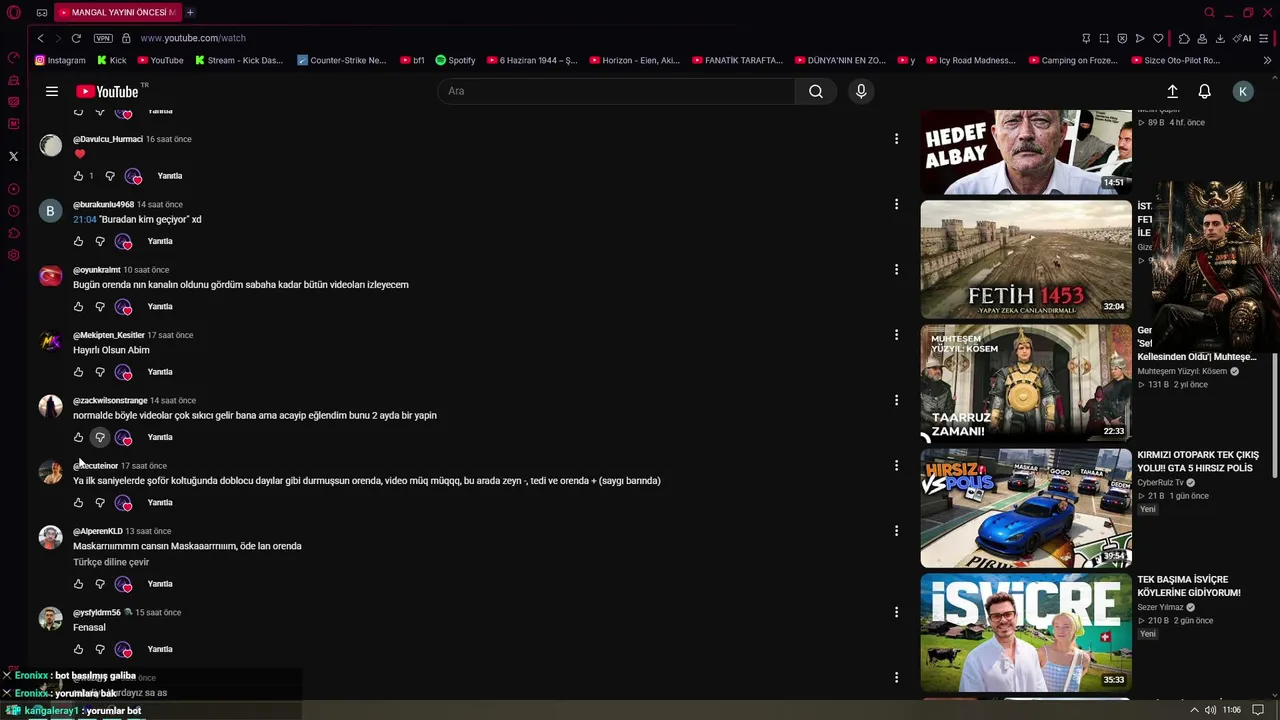1280x720 pixels.
Task: Click 'Türkçe diline çevir' translate link
Action: coord(111,562)
